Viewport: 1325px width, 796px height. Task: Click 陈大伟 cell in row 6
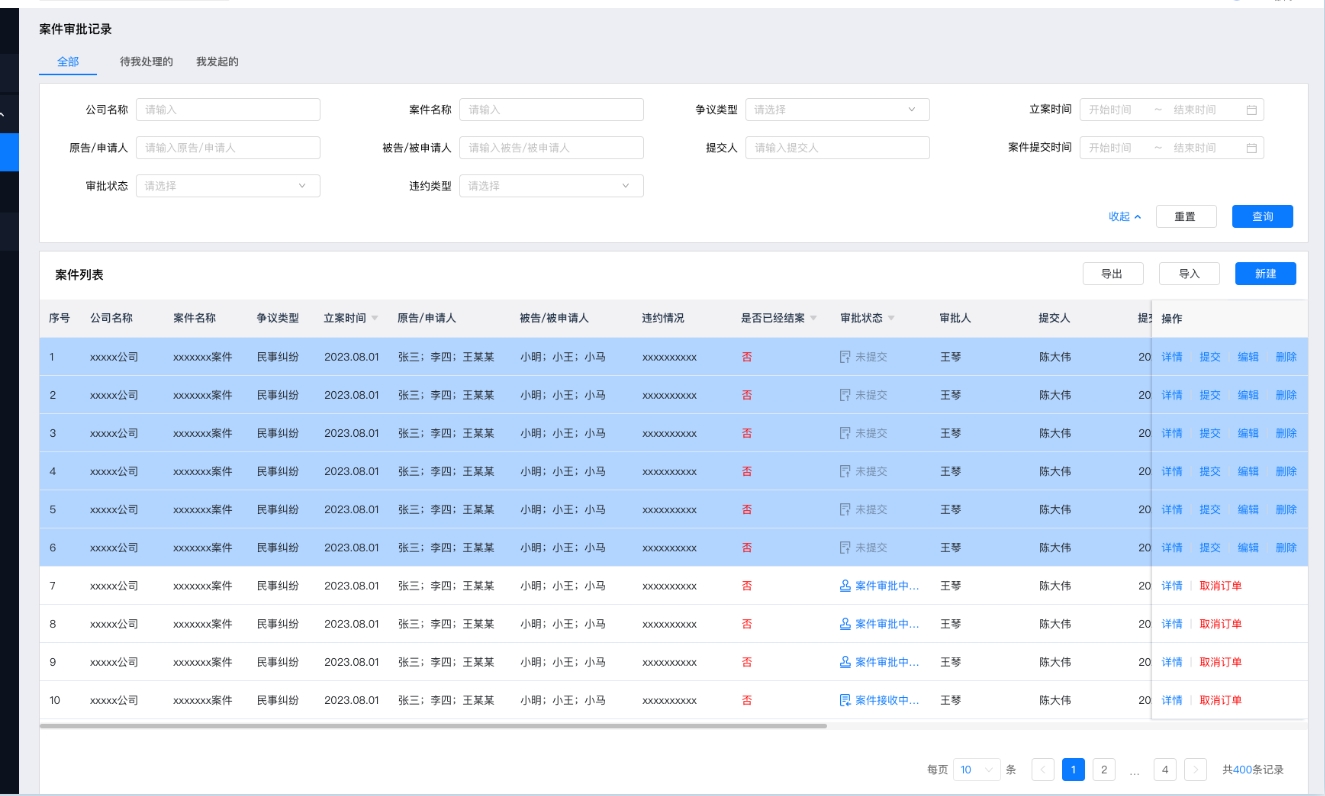[1055, 547]
